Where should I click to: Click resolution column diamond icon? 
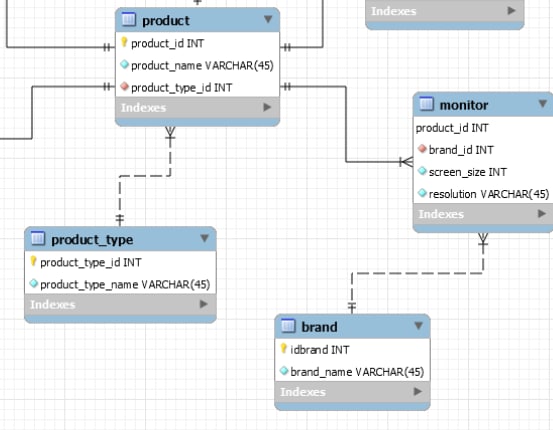[x=422, y=193]
